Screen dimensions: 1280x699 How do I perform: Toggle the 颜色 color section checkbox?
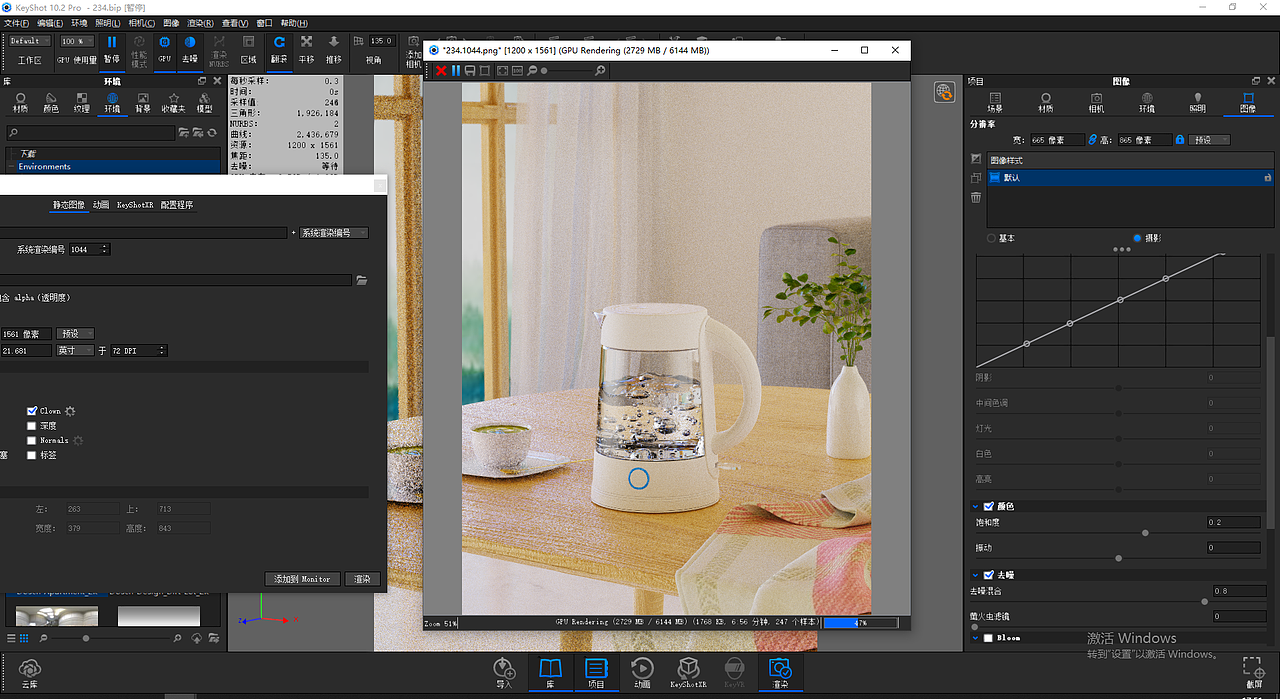tap(989, 506)
